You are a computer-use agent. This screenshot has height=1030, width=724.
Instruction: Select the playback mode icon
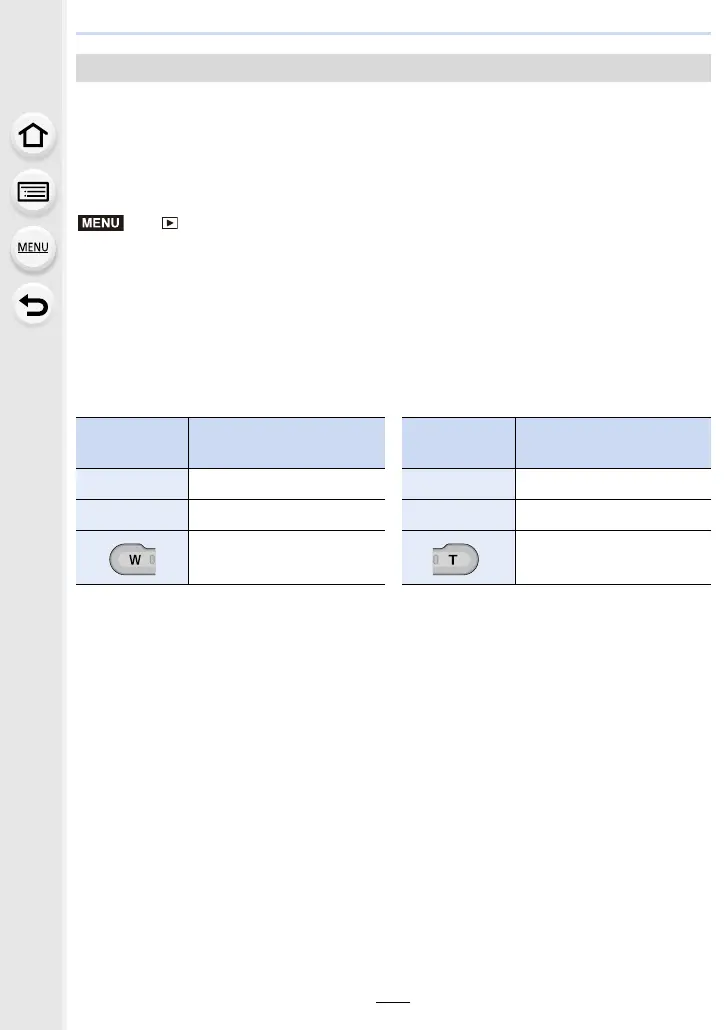tap(170, 223)
